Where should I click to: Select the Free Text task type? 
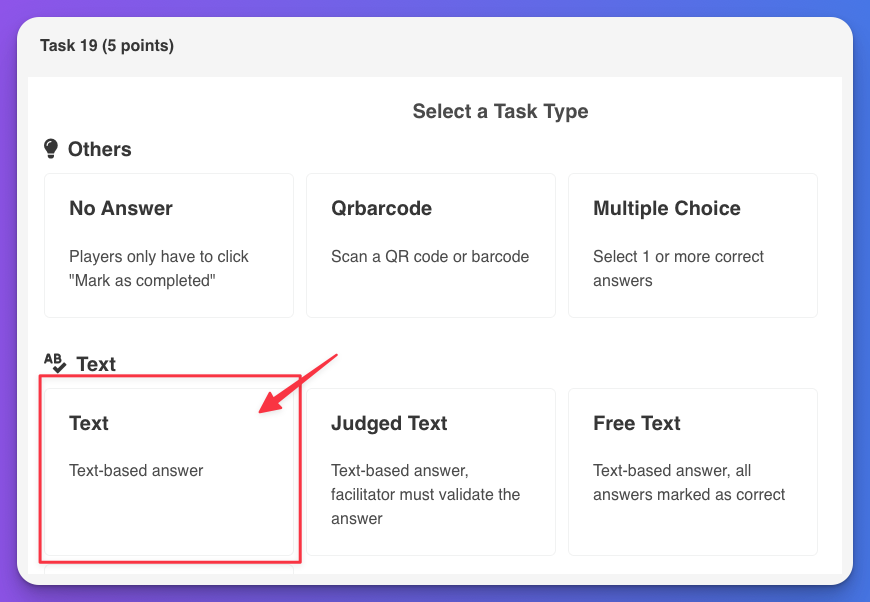coord(692,470)
